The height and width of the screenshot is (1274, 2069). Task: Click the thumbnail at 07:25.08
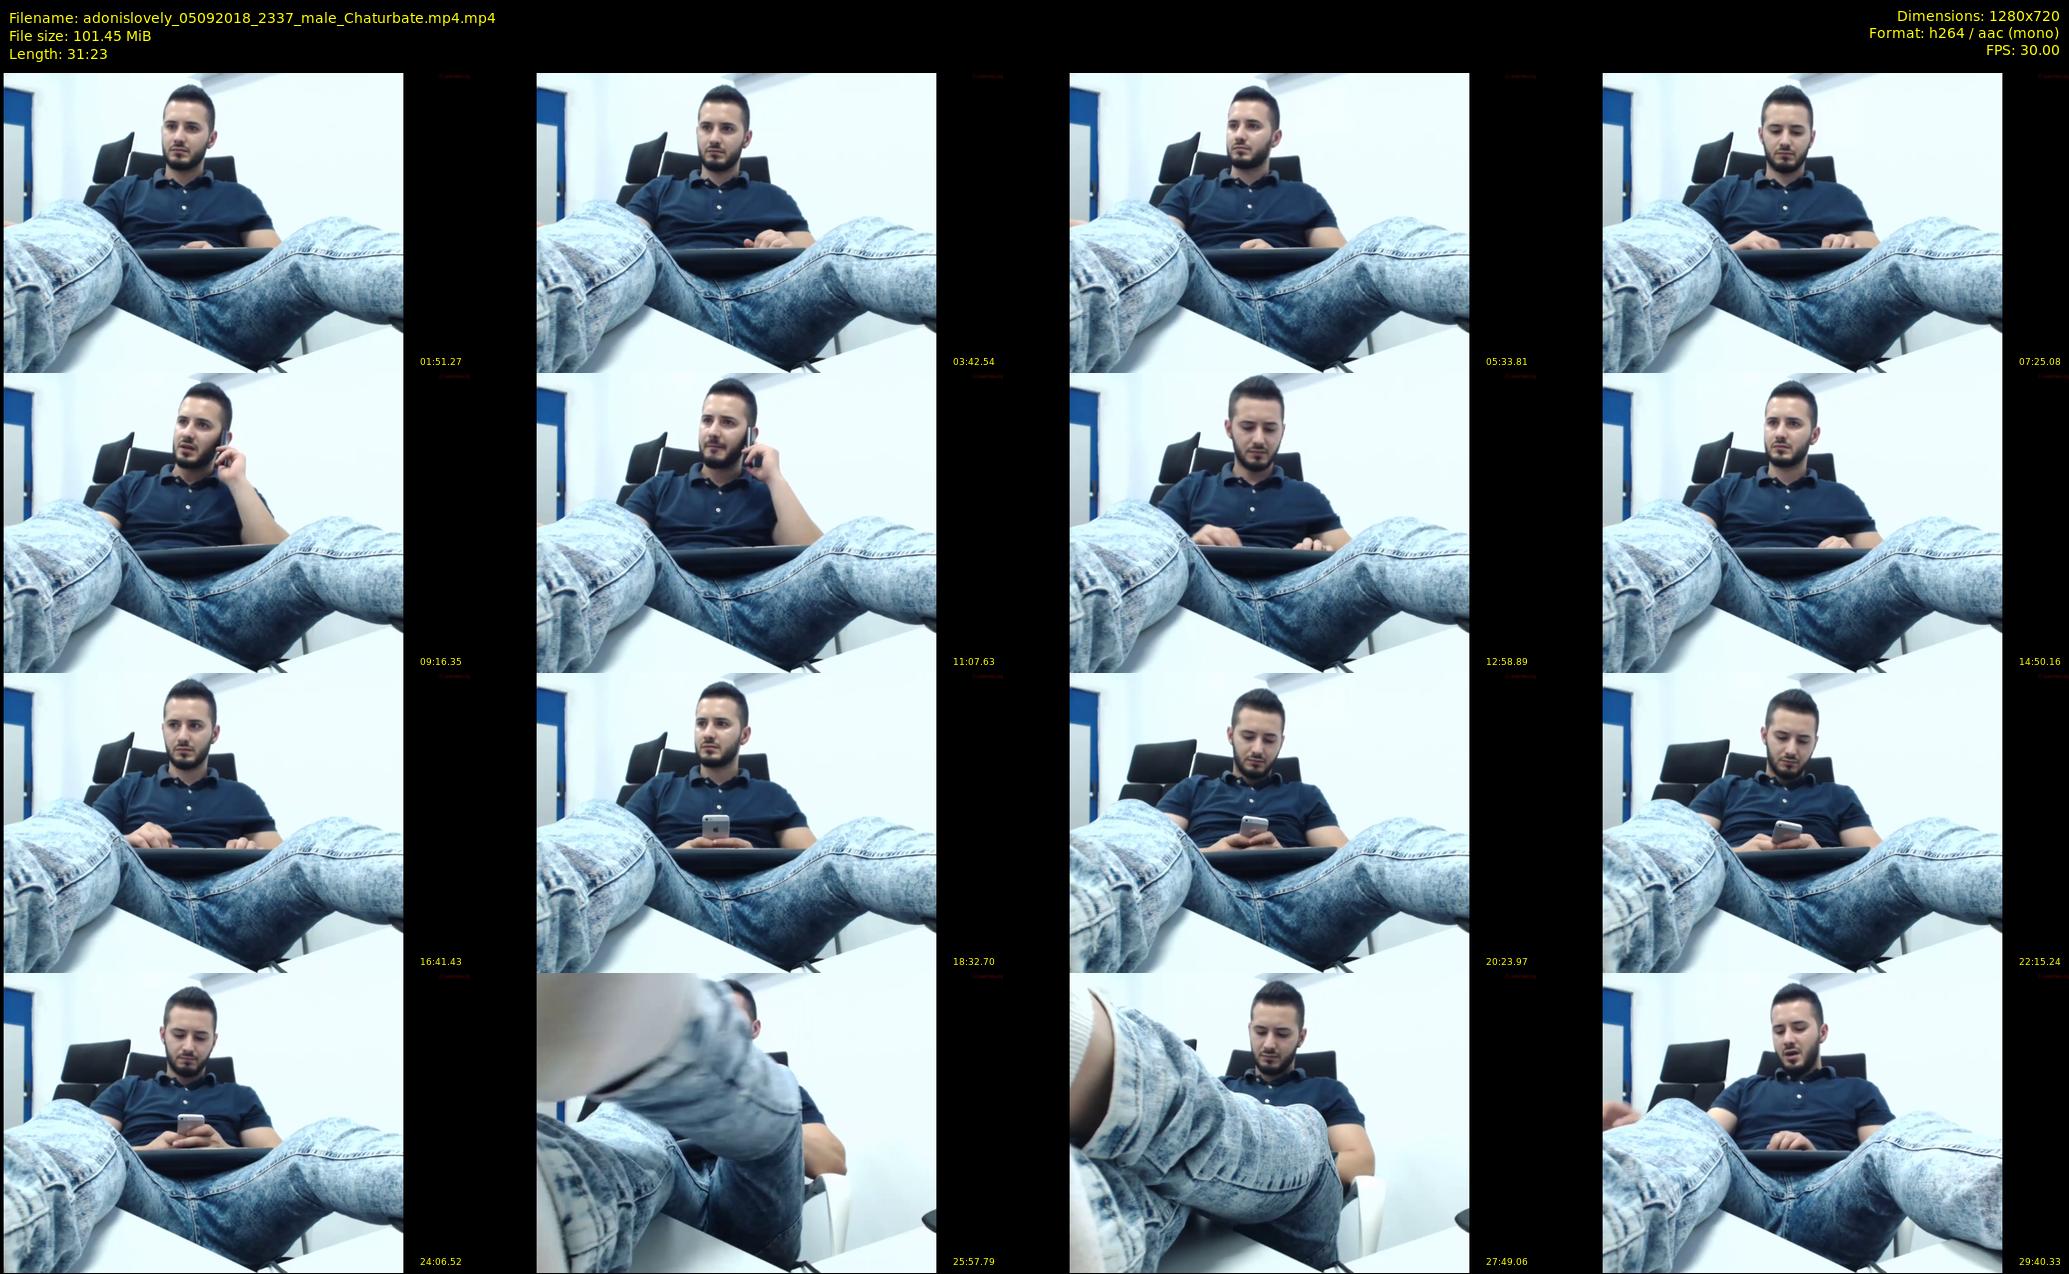[1802, 222]
